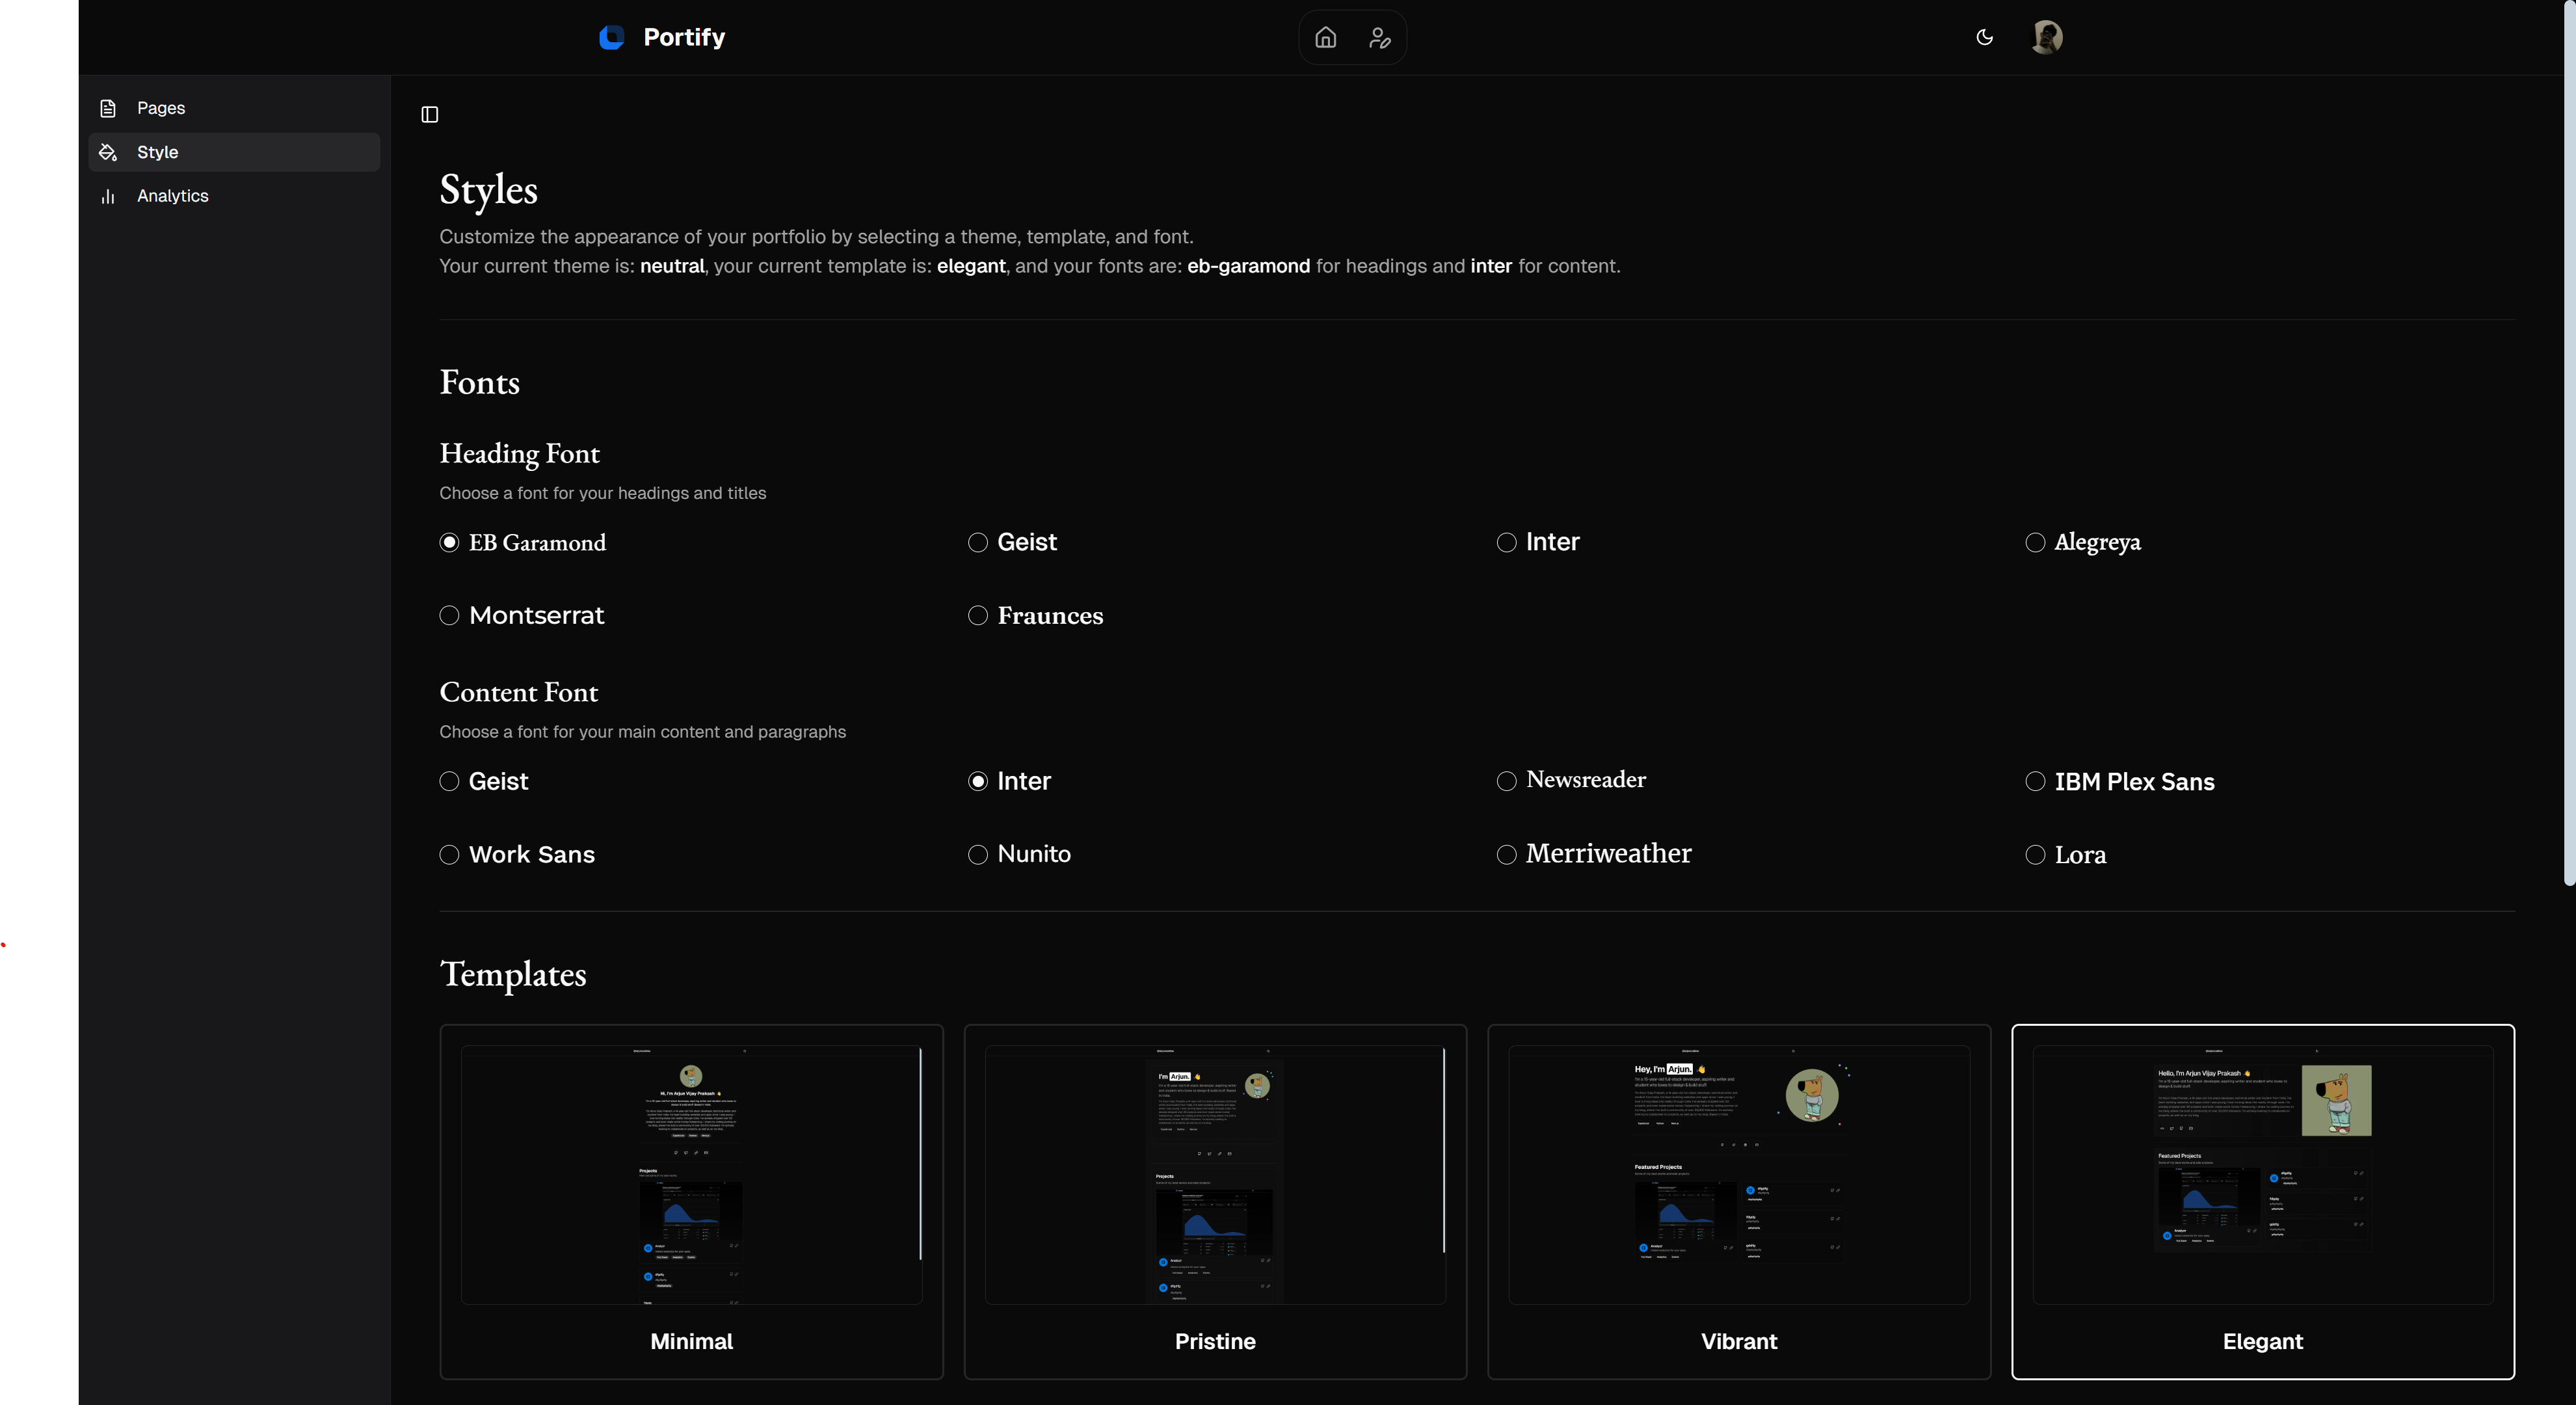The image size is (2576, 1405).
Task: Open Analytics in the sidebar
Action: click(234, 196)
